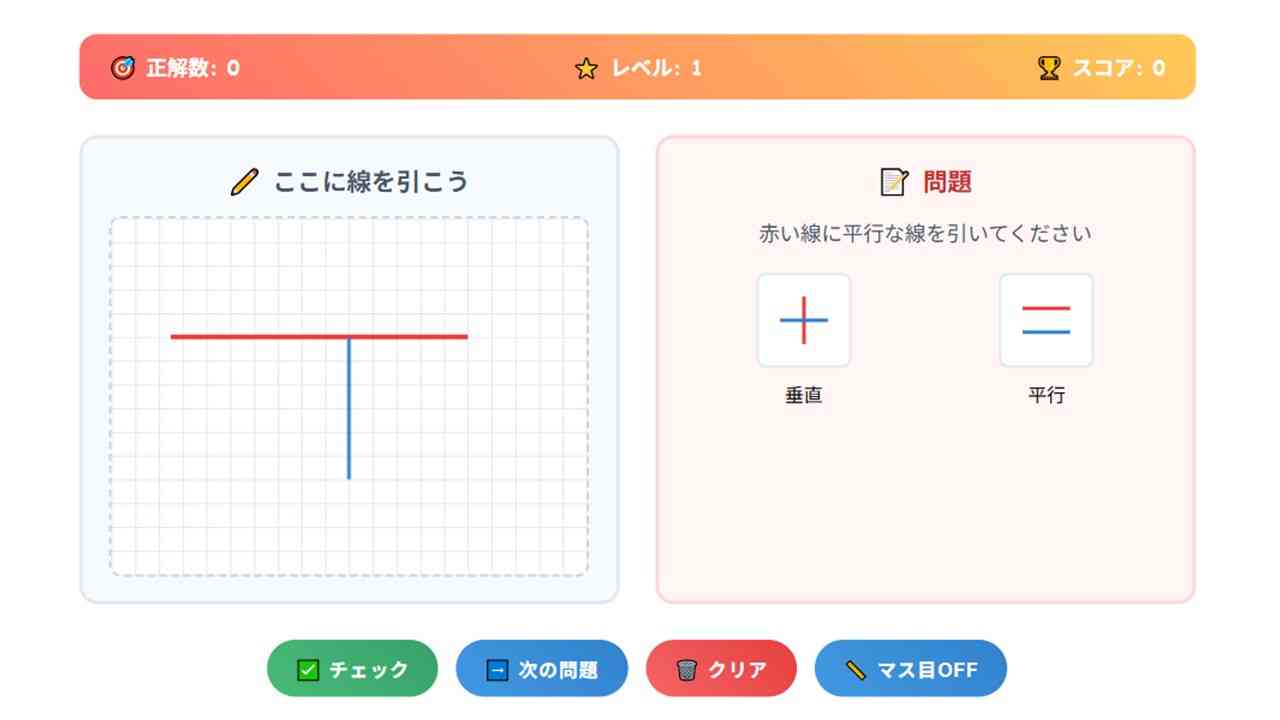Clear the drawing with クリア button

tap(721, 668)
